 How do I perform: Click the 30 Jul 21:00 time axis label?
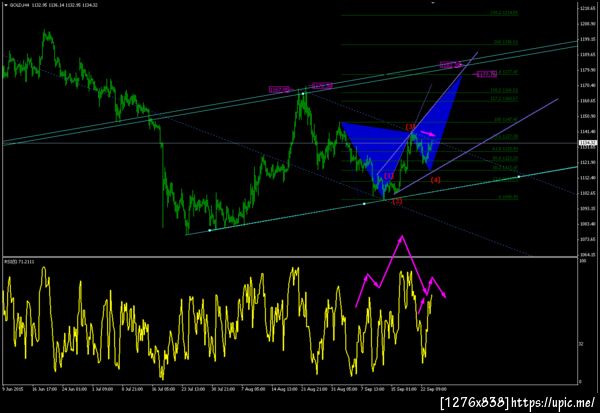[x=223, y=389]
